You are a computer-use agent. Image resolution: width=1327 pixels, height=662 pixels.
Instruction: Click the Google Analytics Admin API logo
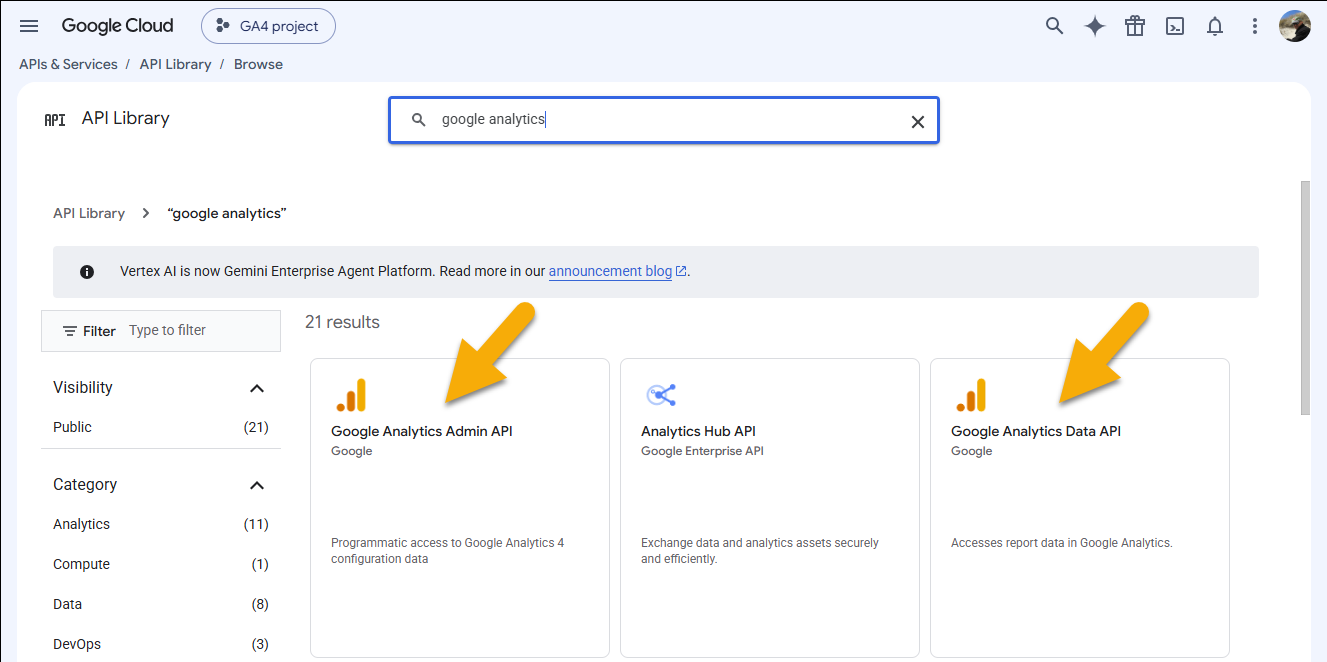[351, 395]
